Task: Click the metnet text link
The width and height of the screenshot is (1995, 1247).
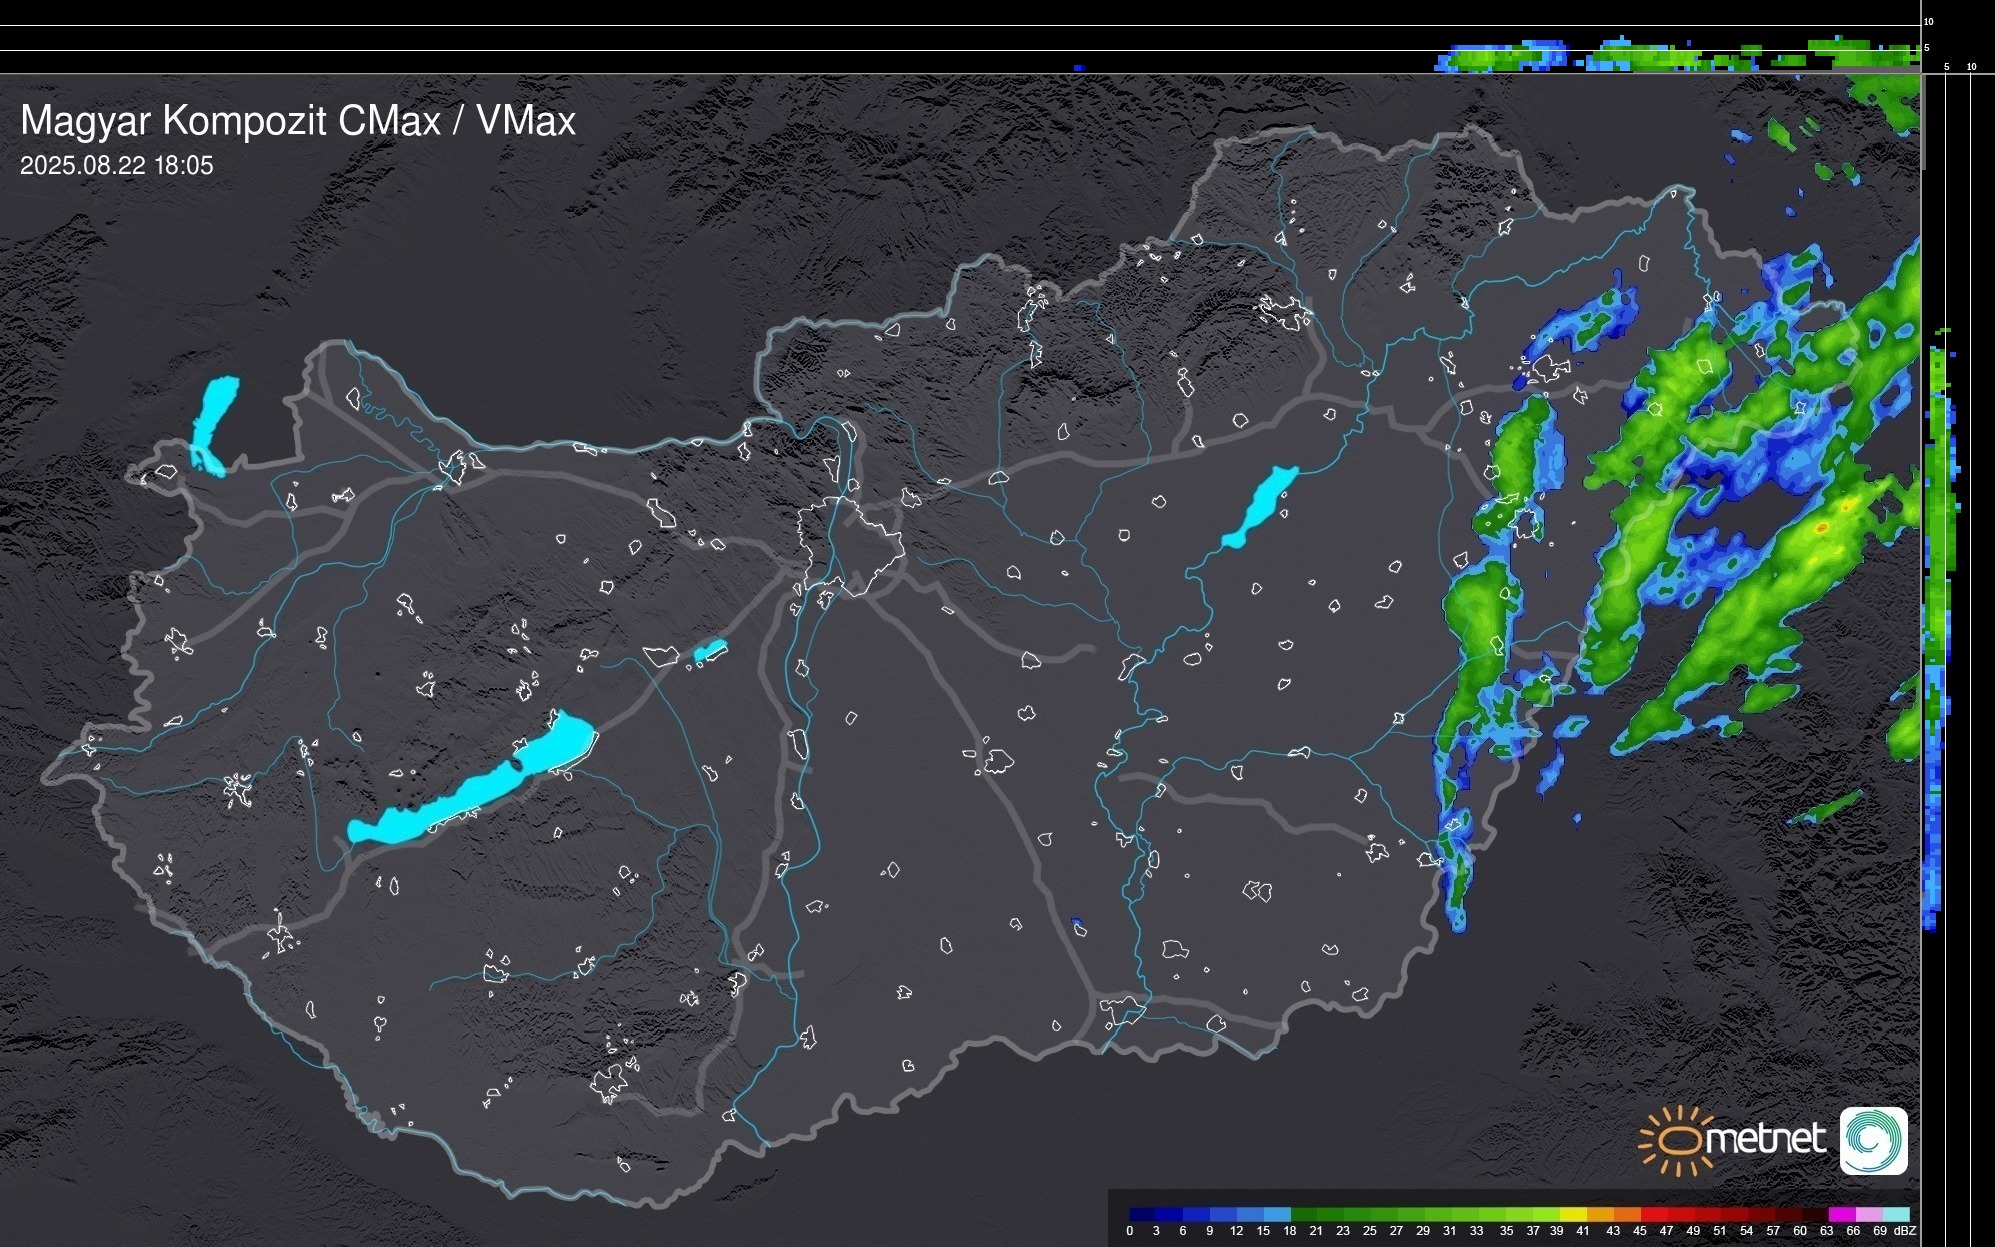Action: [1765, 1139]
